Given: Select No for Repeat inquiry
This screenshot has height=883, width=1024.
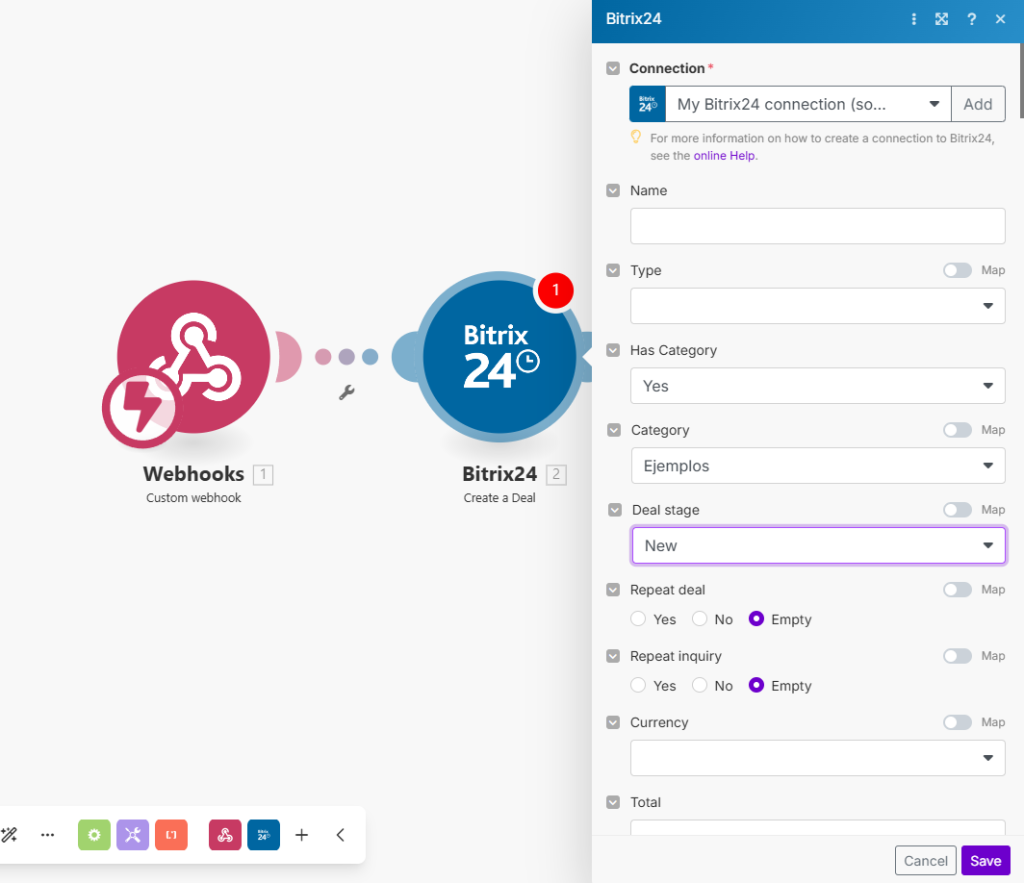Looking at the screenshot, I should (700, 686).
